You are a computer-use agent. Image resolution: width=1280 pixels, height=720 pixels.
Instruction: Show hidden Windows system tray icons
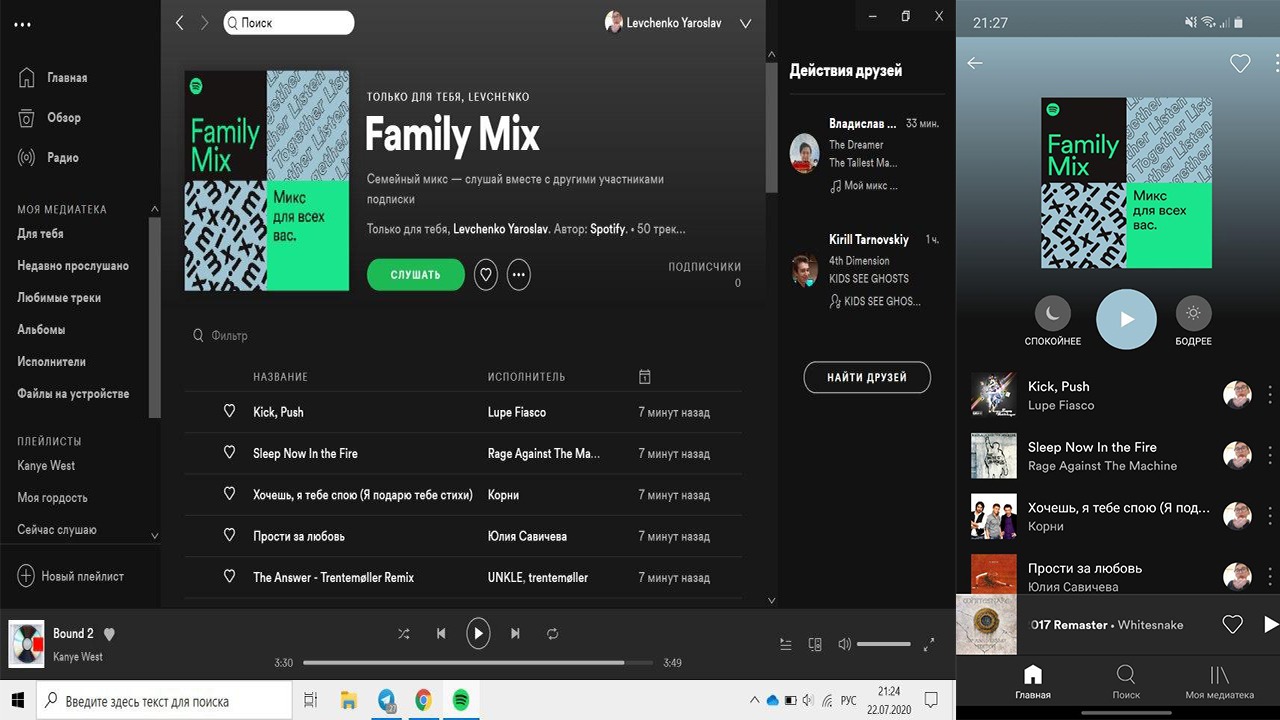[755, 700]
